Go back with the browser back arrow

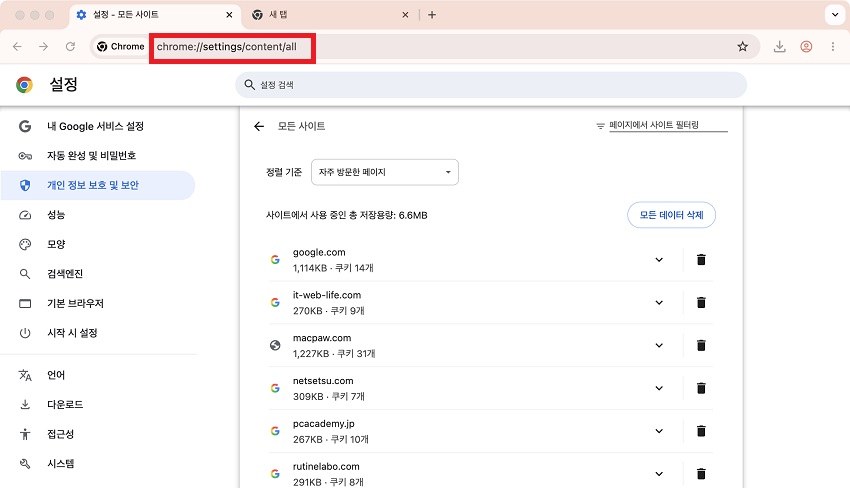[17, 47]
